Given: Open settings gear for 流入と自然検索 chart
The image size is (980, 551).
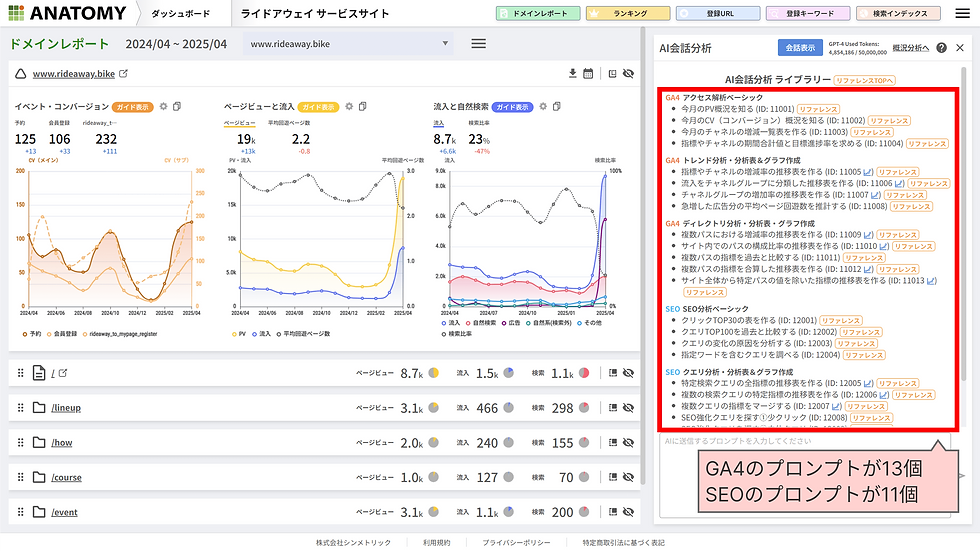Looking at the screenshot, I should click(x=543, y=107).
